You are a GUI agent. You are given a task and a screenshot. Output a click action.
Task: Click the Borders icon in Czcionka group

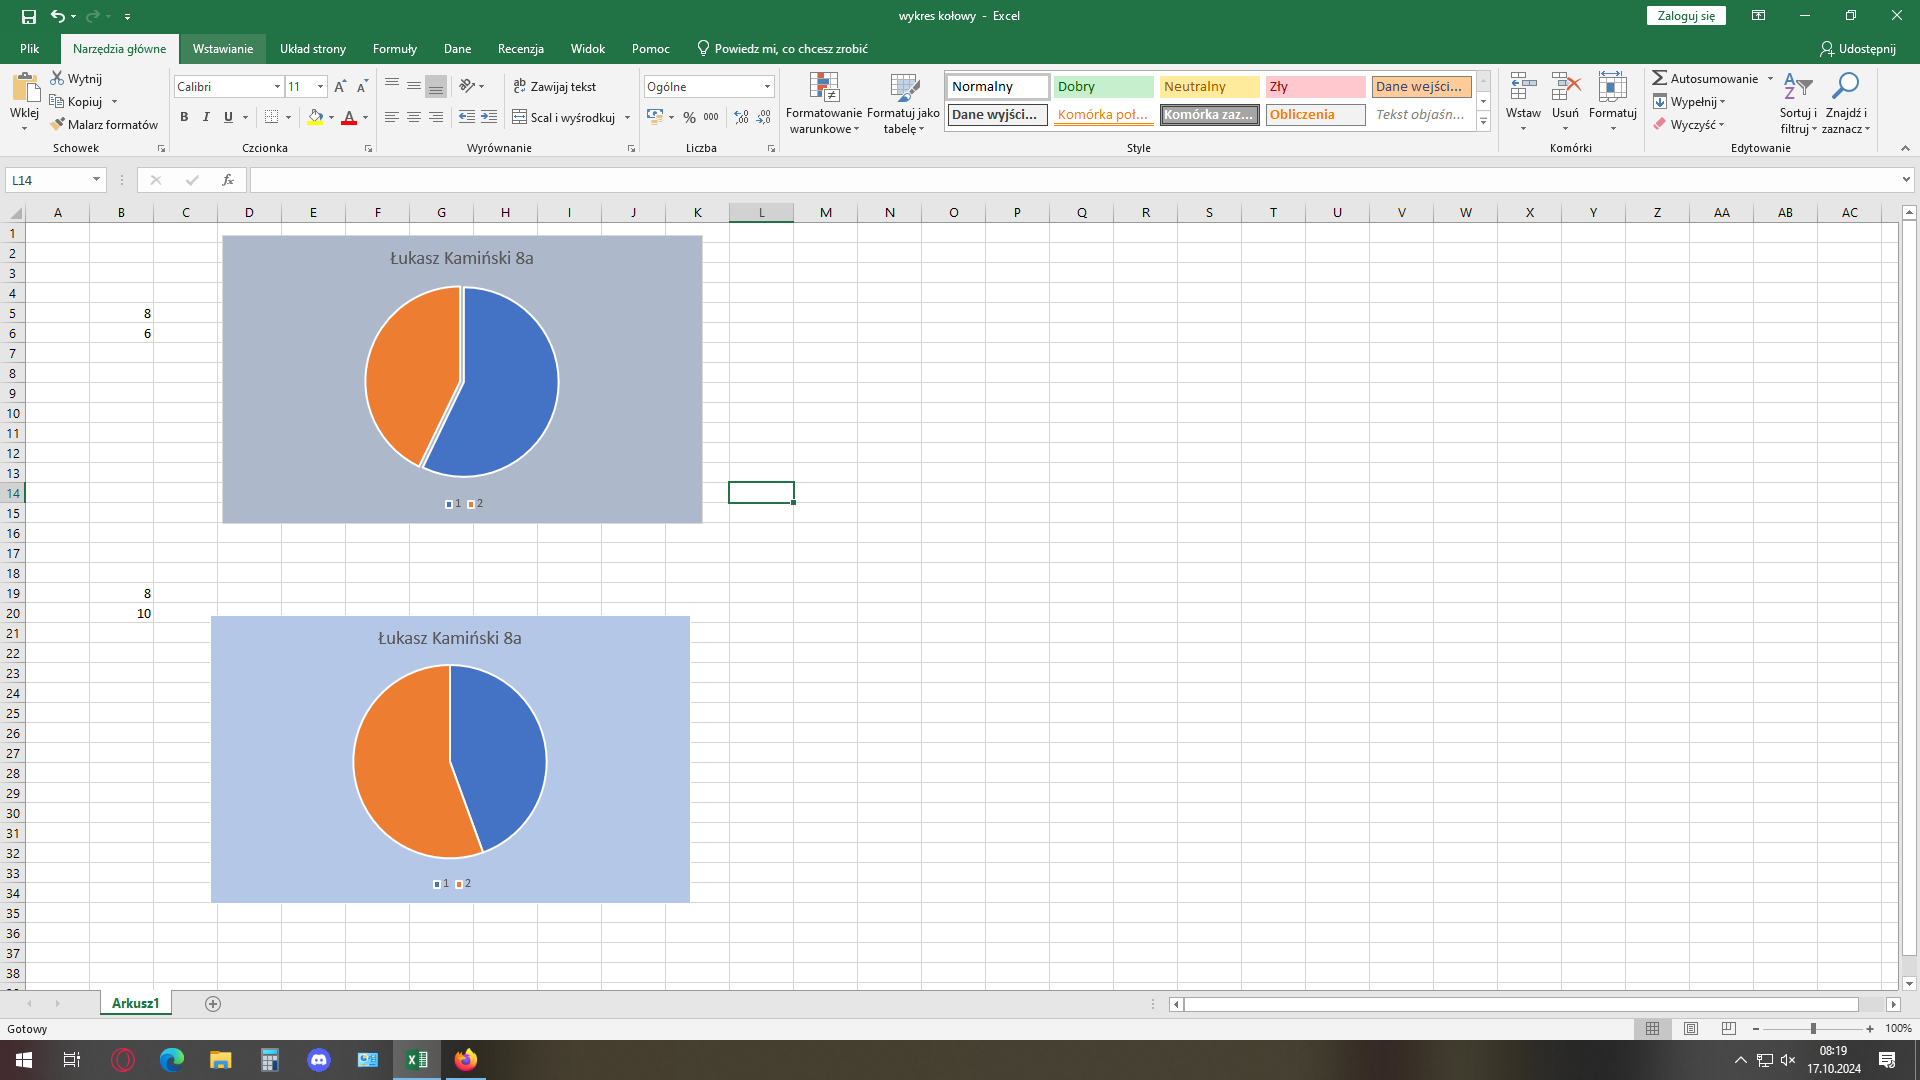[x=271, y=117]
